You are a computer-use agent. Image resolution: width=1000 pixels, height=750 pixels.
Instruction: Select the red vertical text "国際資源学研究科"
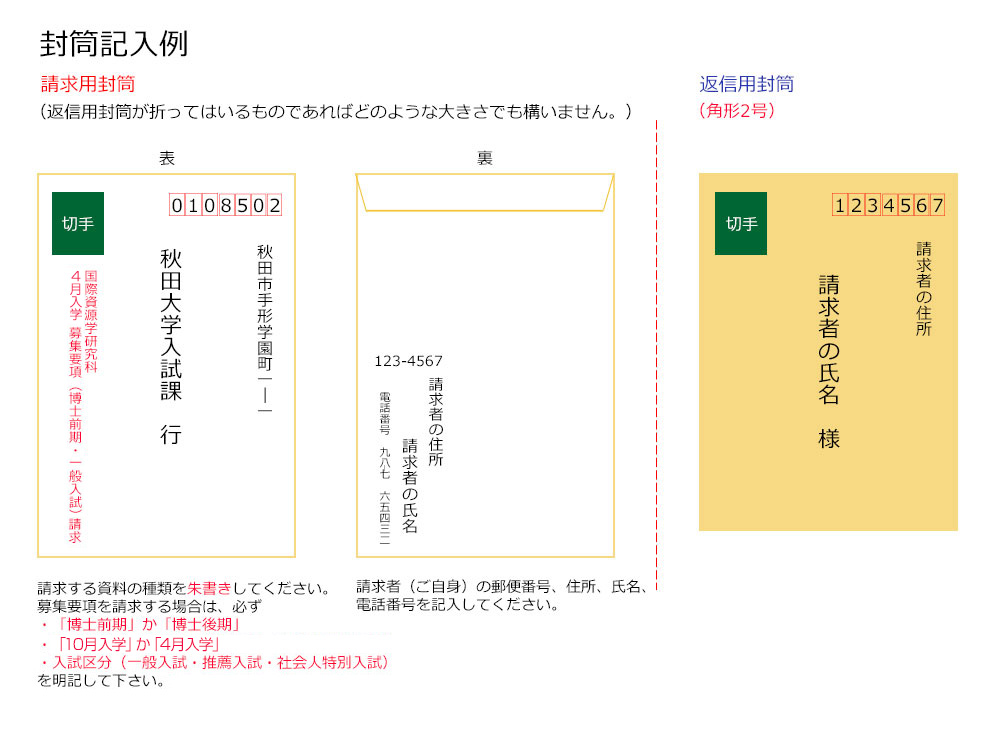[x=91, y=321]
